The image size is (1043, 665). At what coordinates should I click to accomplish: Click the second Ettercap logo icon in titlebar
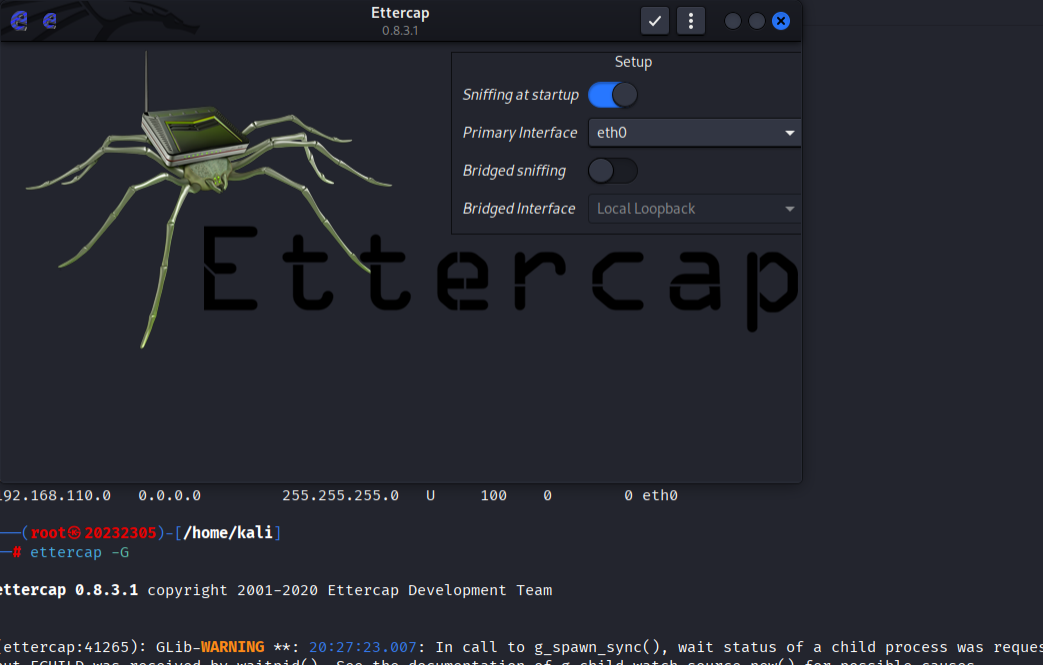(x=50, y=21)
